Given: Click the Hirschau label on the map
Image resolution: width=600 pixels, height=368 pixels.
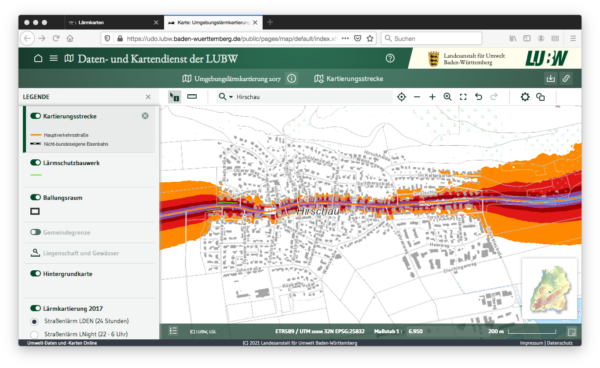Looking at the screenshot, I should [318, 212].
